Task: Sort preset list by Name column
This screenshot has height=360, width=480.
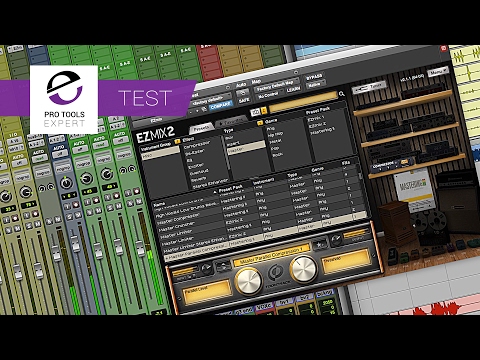Action: [x=159, y=204]
